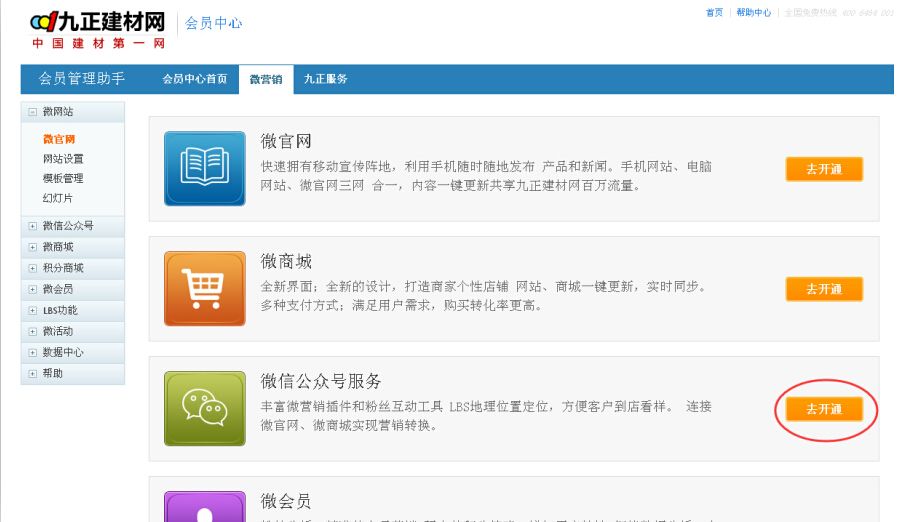Screen dimensions: 900x522
Task: Click the purple 微会员 icon
Action: (x=204, y=506)
